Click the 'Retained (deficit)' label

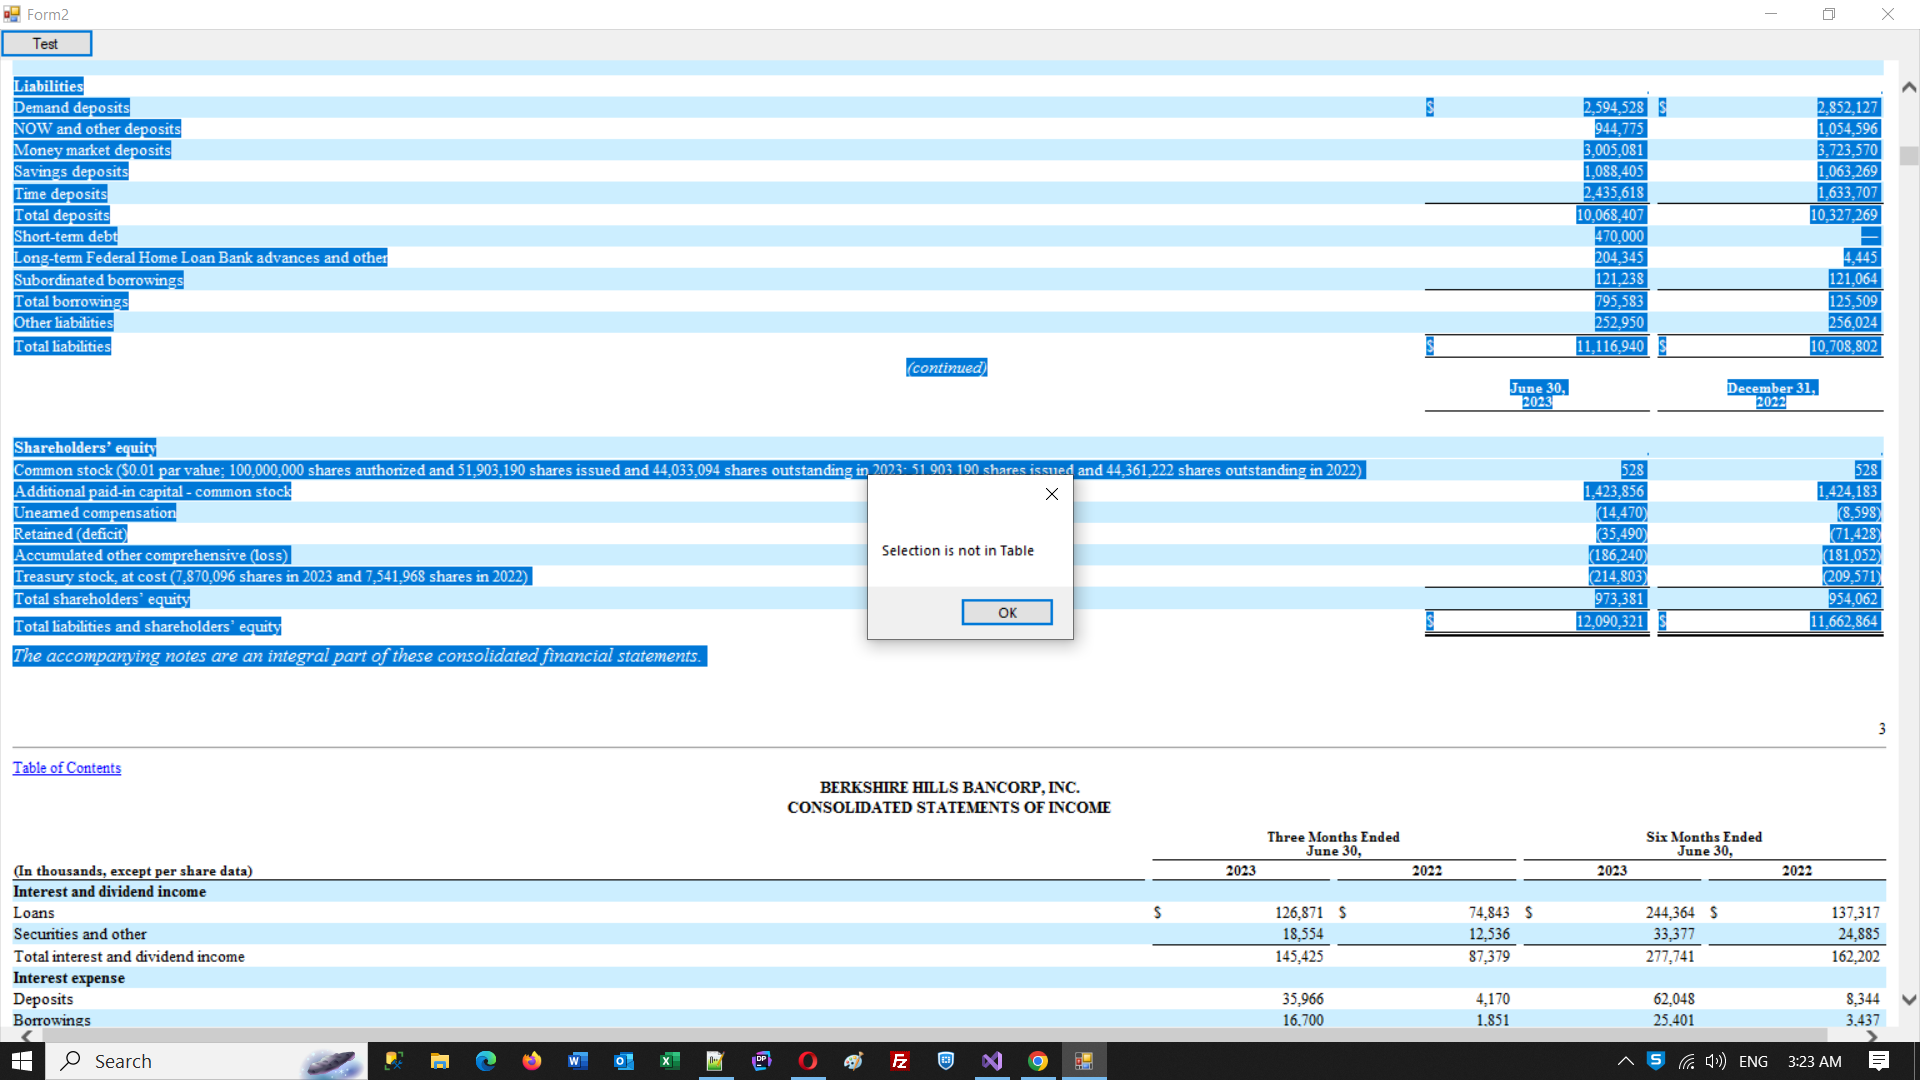70,534
